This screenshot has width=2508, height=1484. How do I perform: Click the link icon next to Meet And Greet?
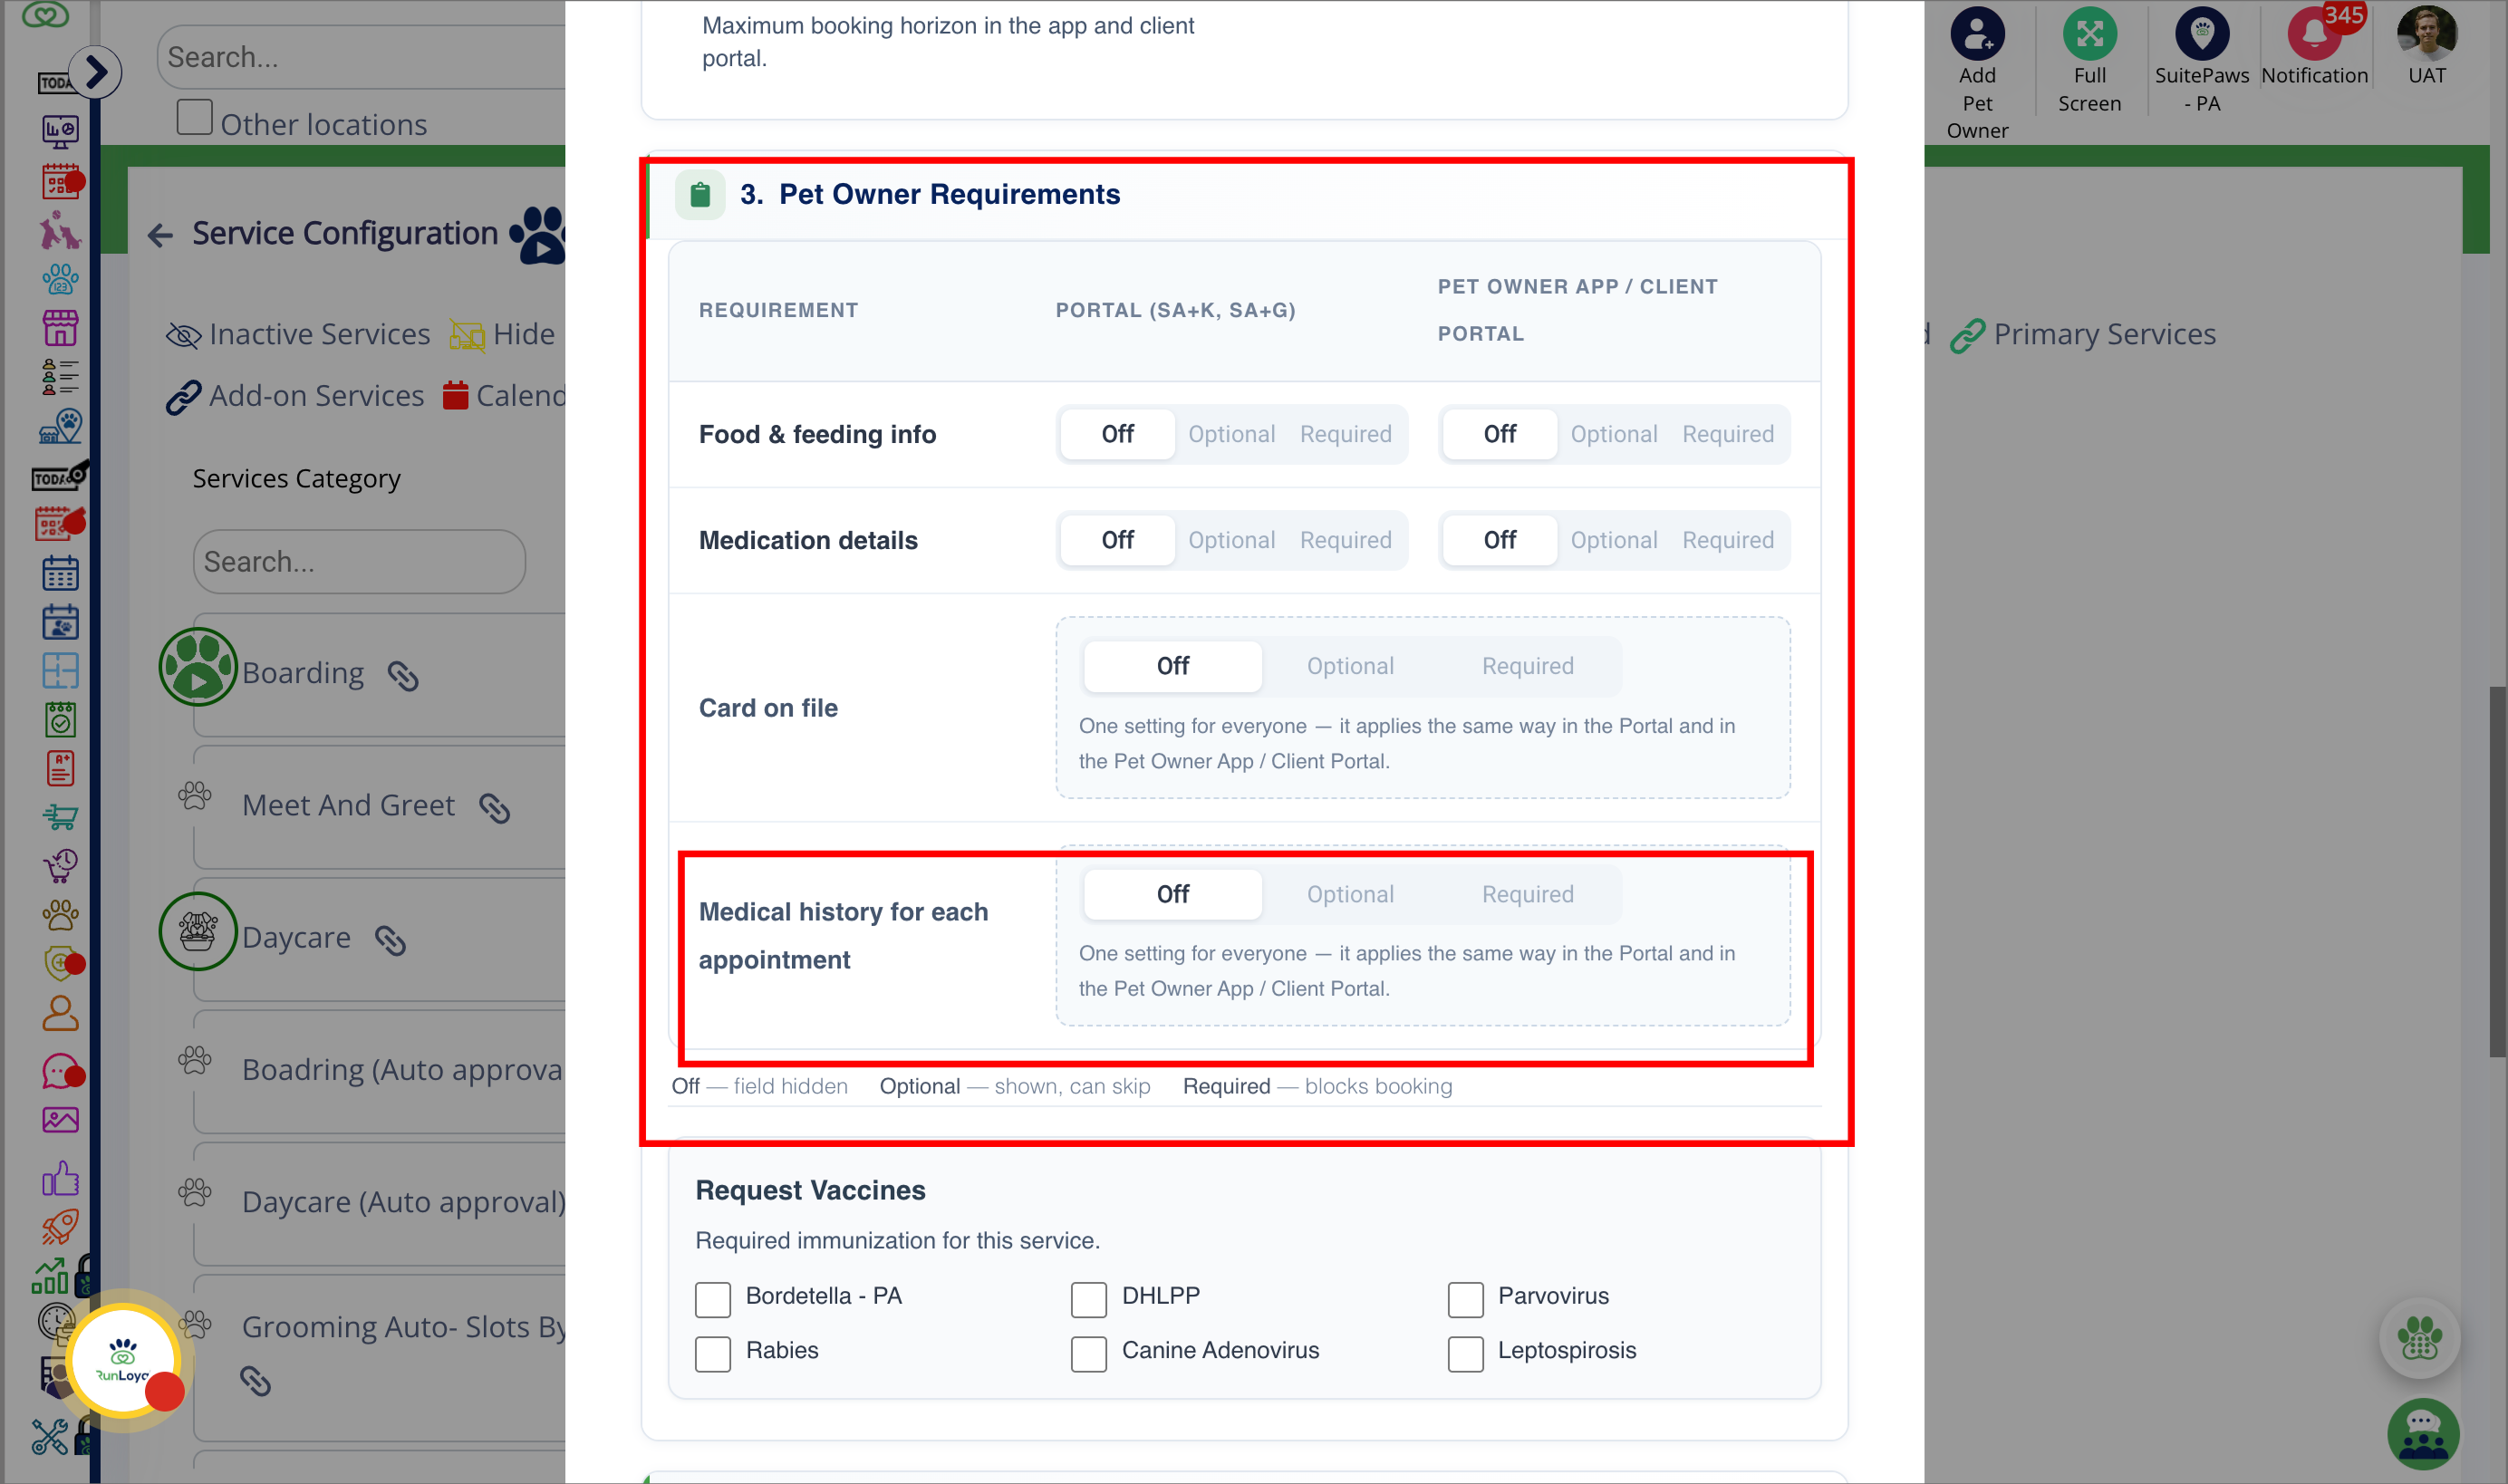click(494, 808)
